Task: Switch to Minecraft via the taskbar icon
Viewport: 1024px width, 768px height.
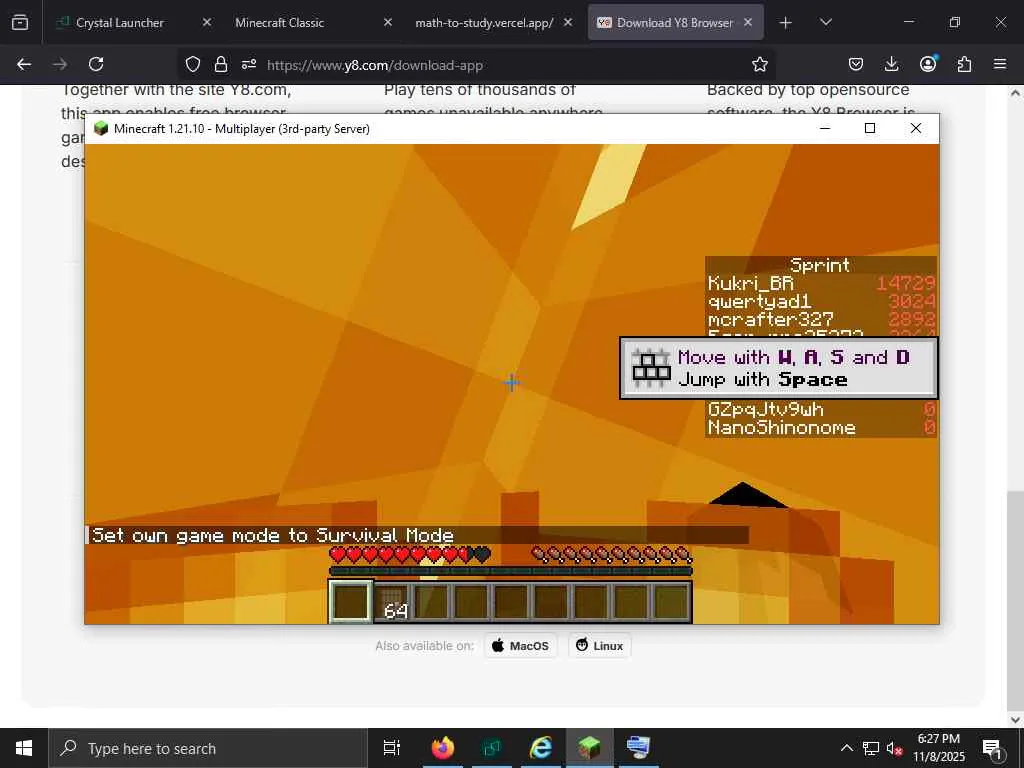Action: click(590, 748)
